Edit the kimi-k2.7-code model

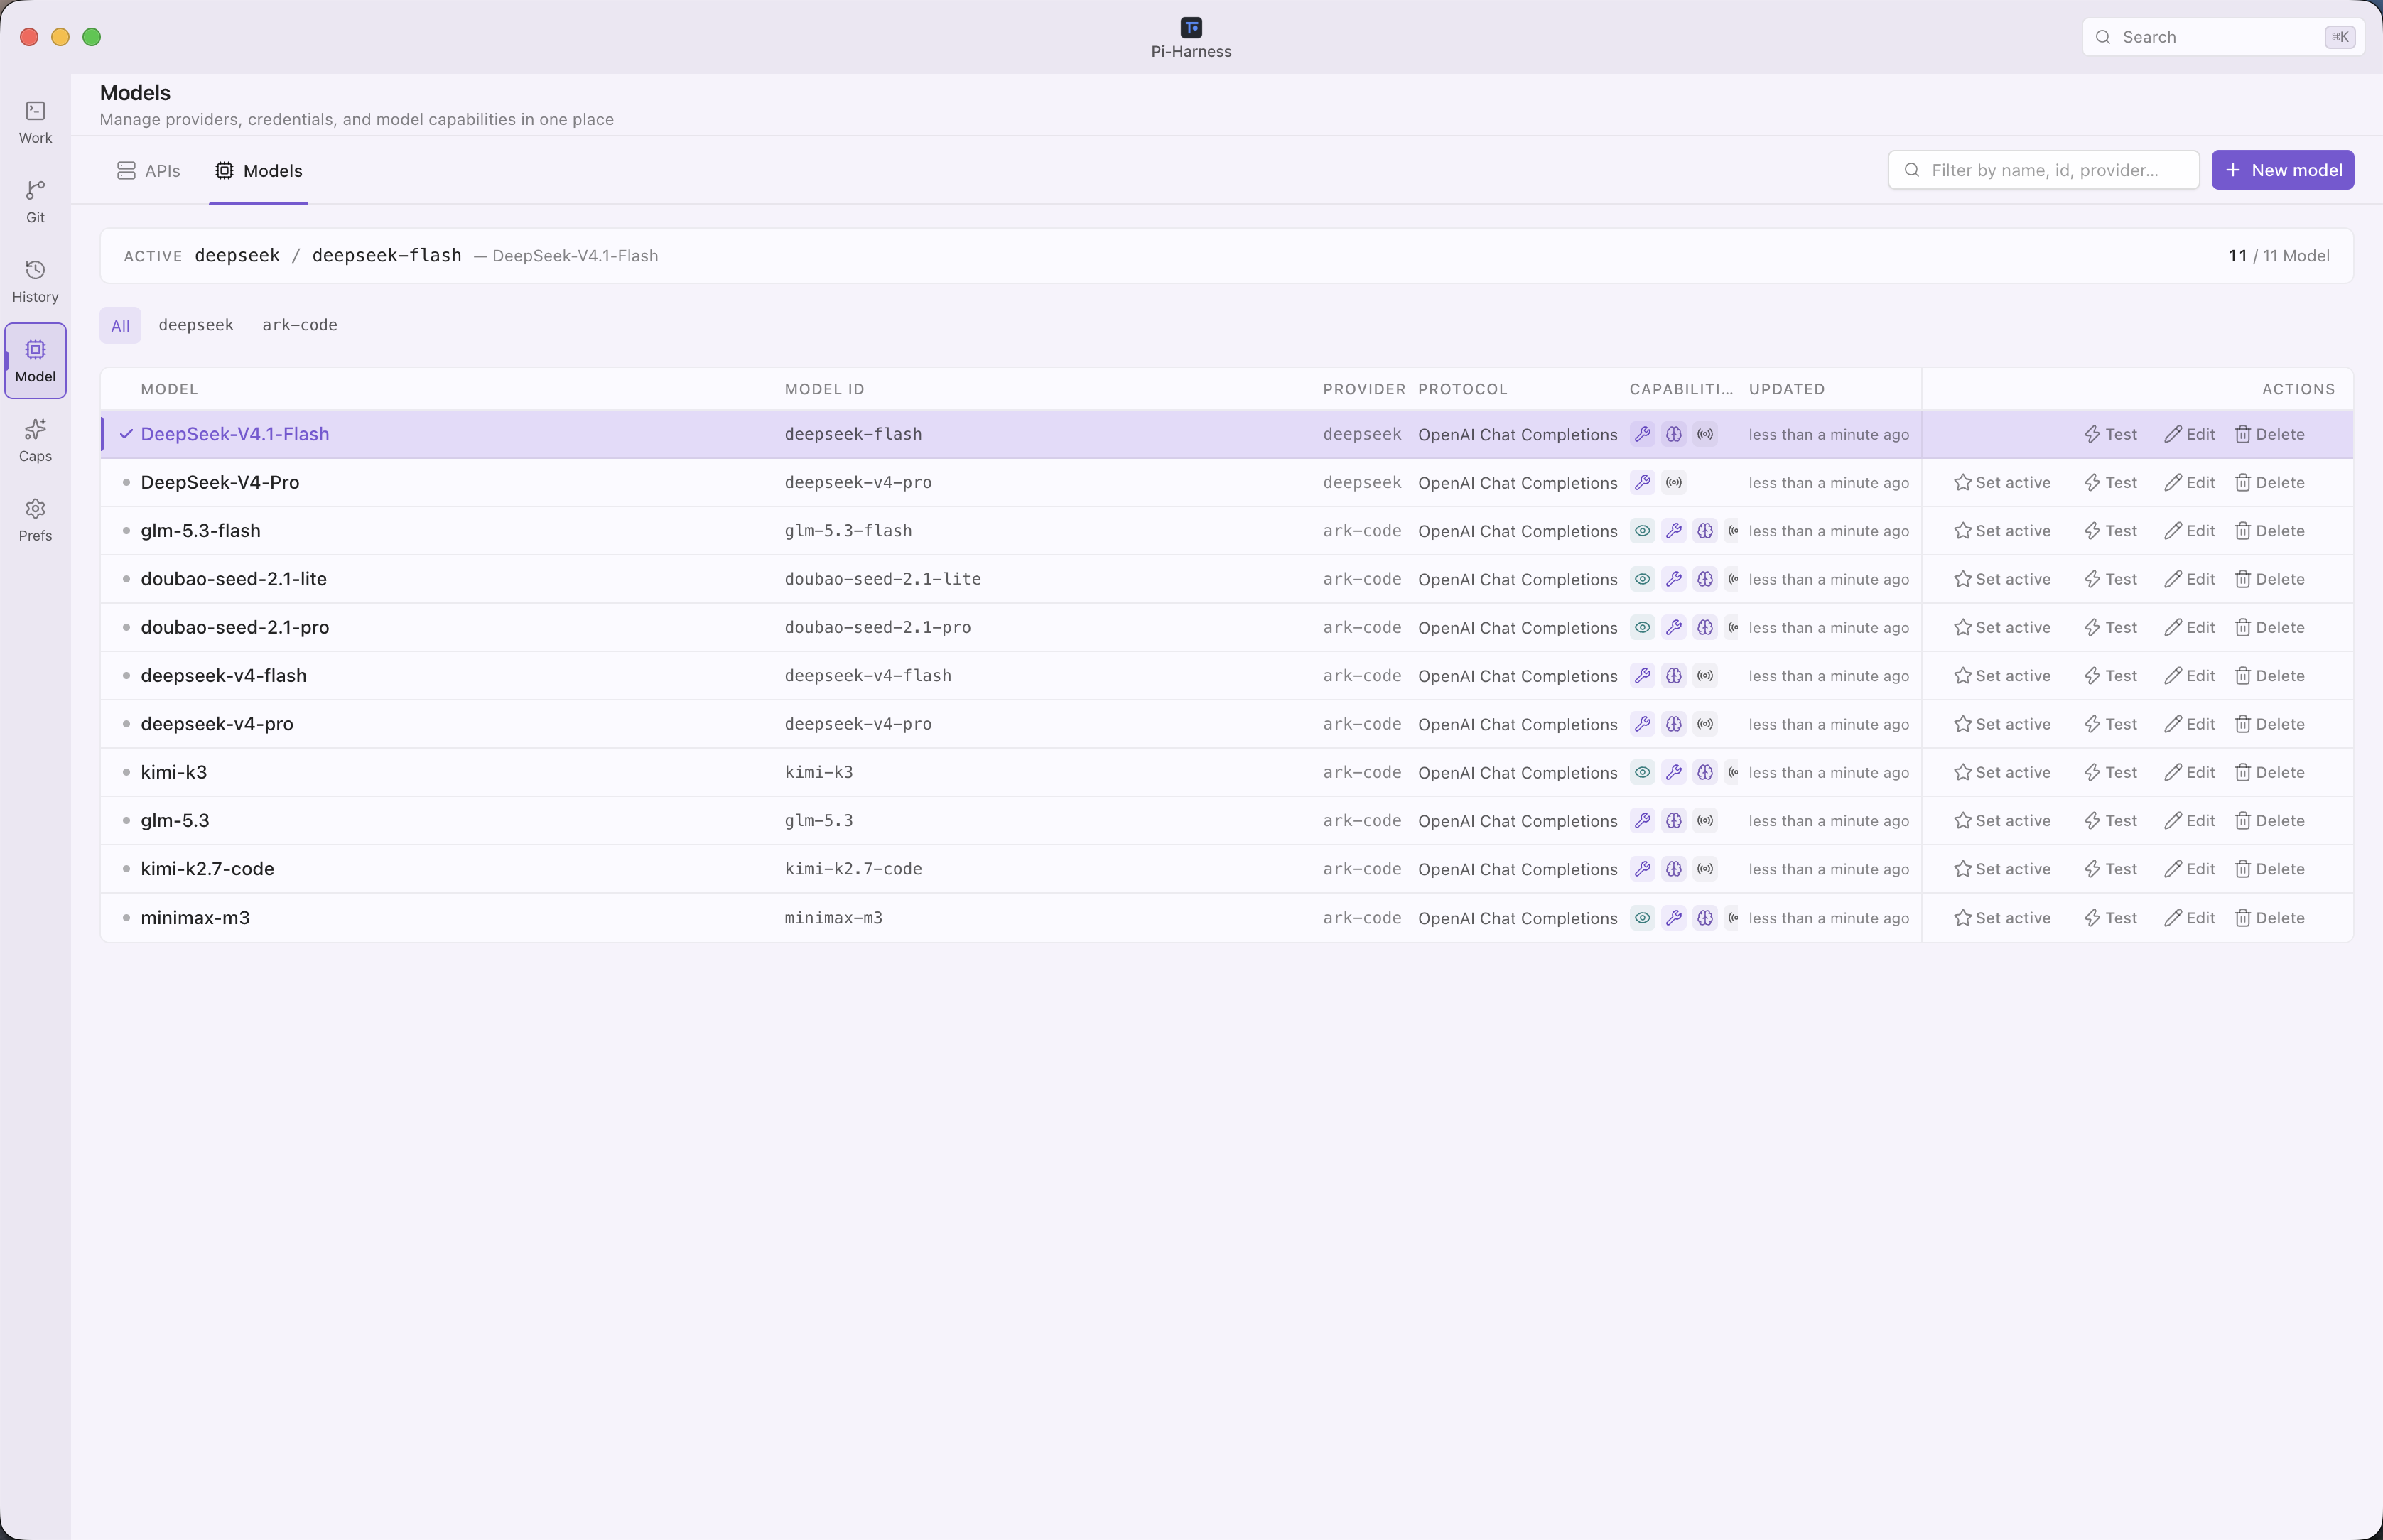point(2189,869)
